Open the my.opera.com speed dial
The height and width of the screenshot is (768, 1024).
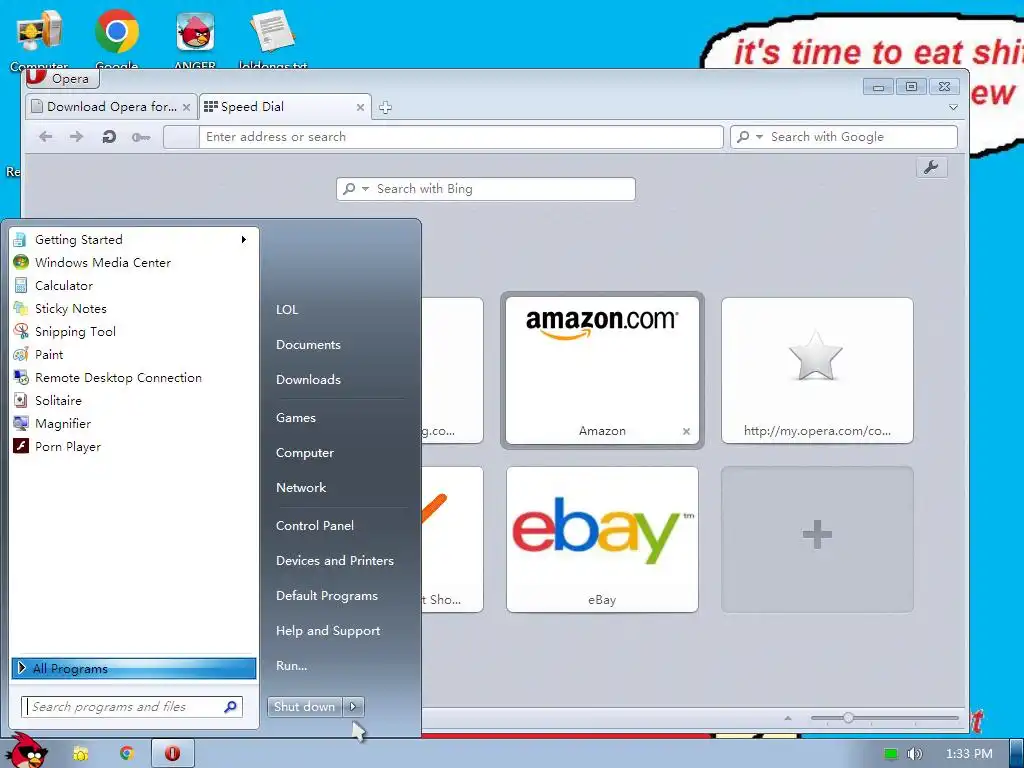coord(817,370)
